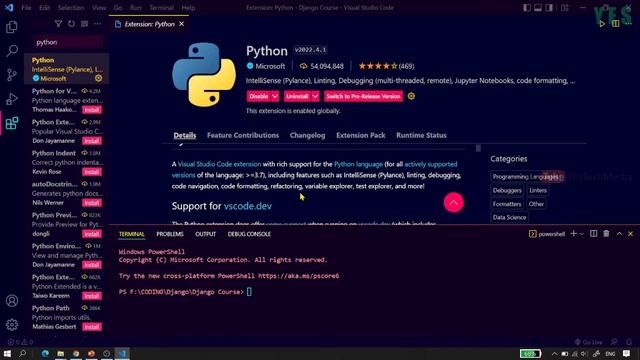Open the Extensions view icon
This screenshot has width=640, height=360.
tap(11, 123)
